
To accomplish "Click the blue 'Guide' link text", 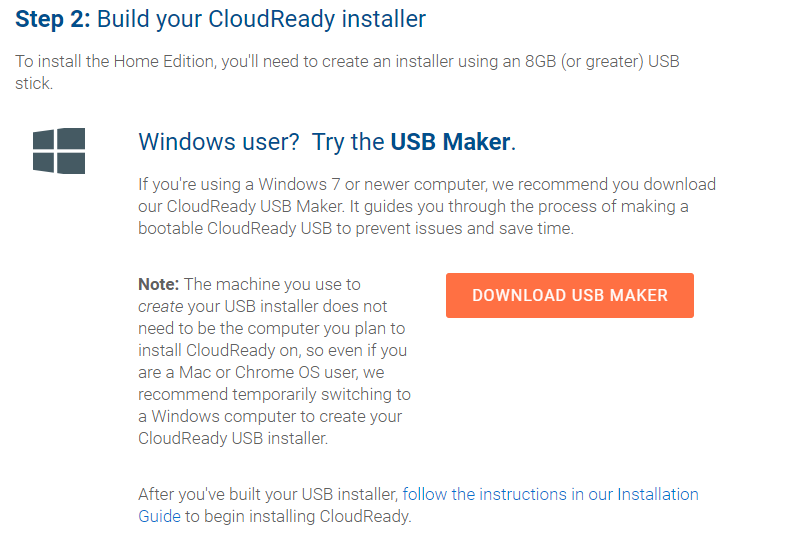I will click(159, 516).
